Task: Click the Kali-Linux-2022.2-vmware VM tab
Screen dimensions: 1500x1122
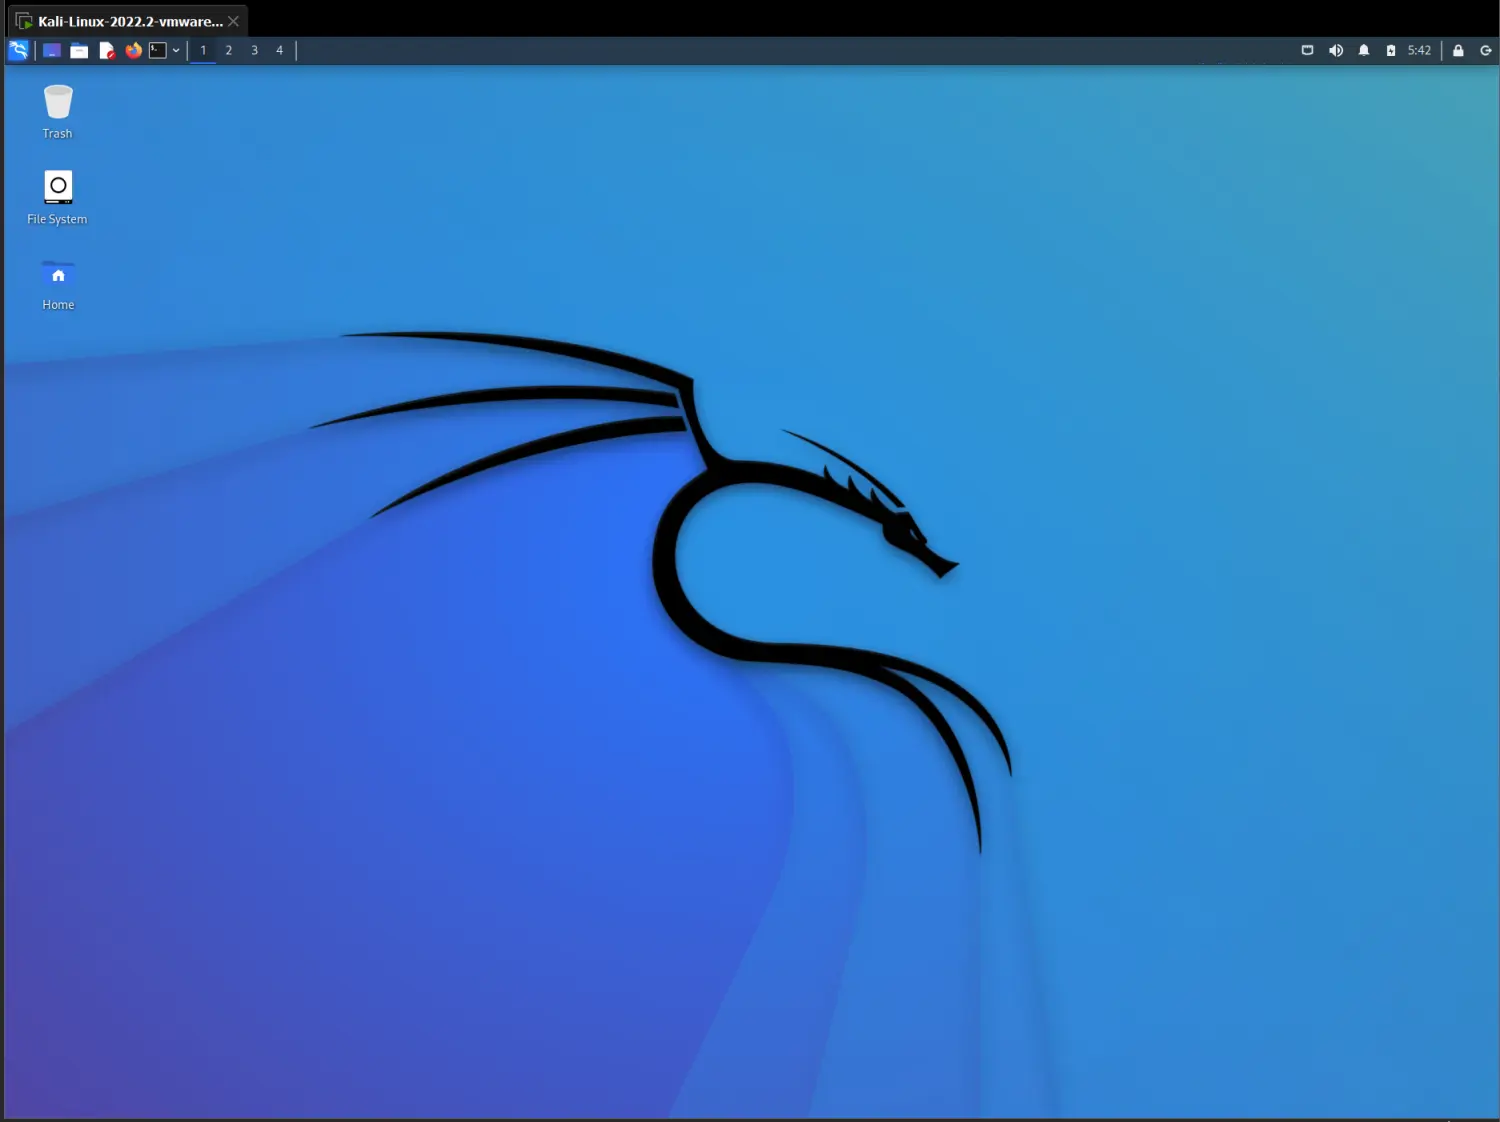Action: click(128, 21)
